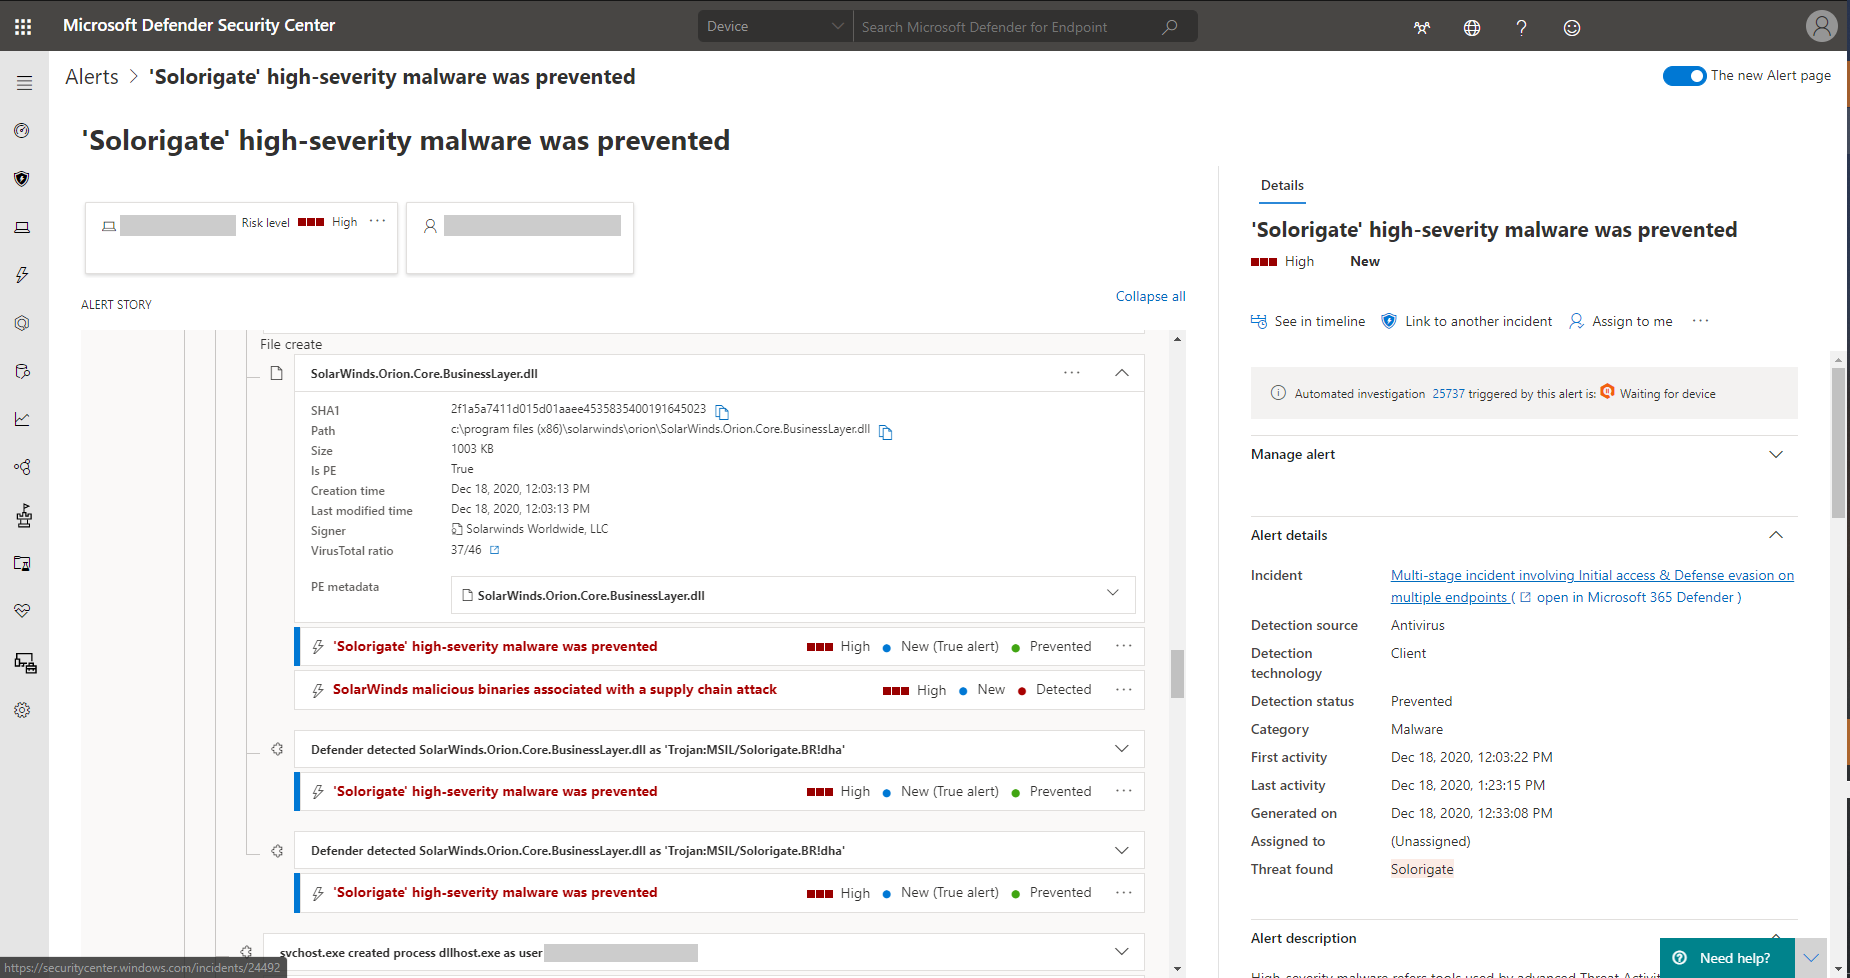Expand the PE metadata section
Viewport: 1850px width, 978px height.
point(1112,593)
